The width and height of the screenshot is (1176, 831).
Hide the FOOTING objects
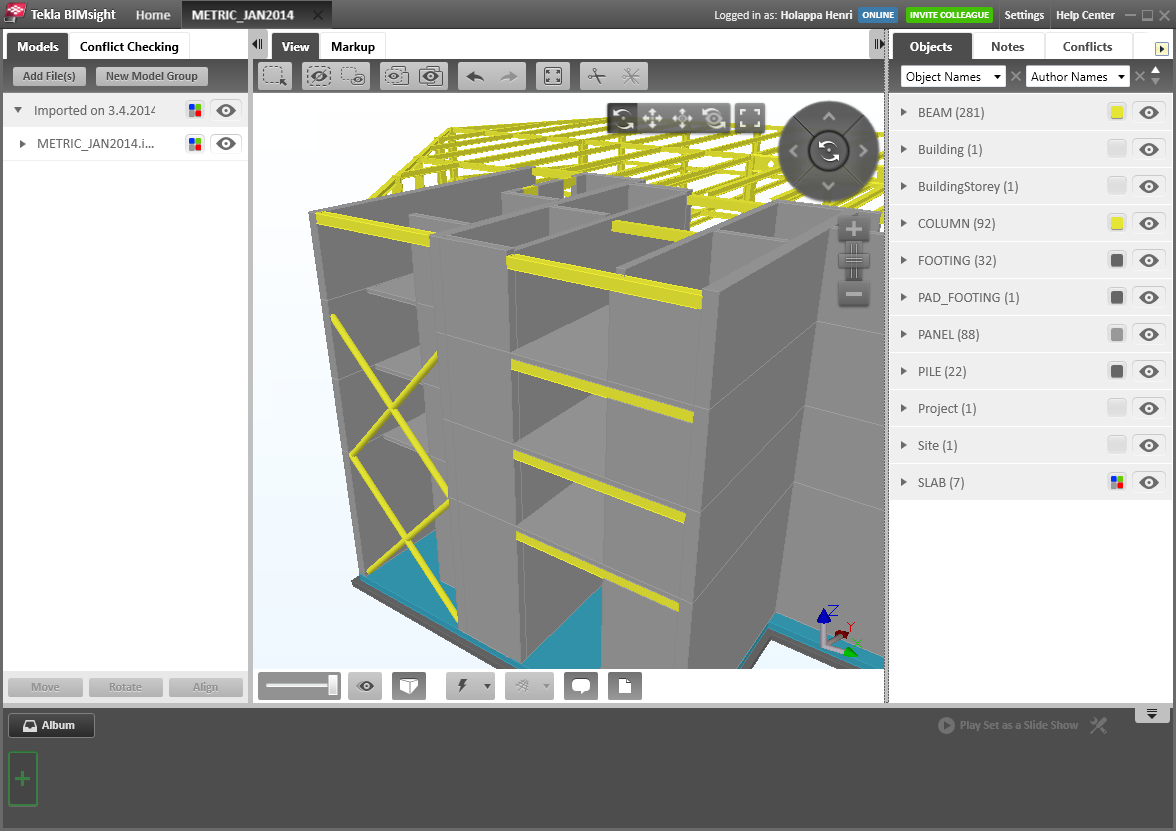pos(1148,260)
